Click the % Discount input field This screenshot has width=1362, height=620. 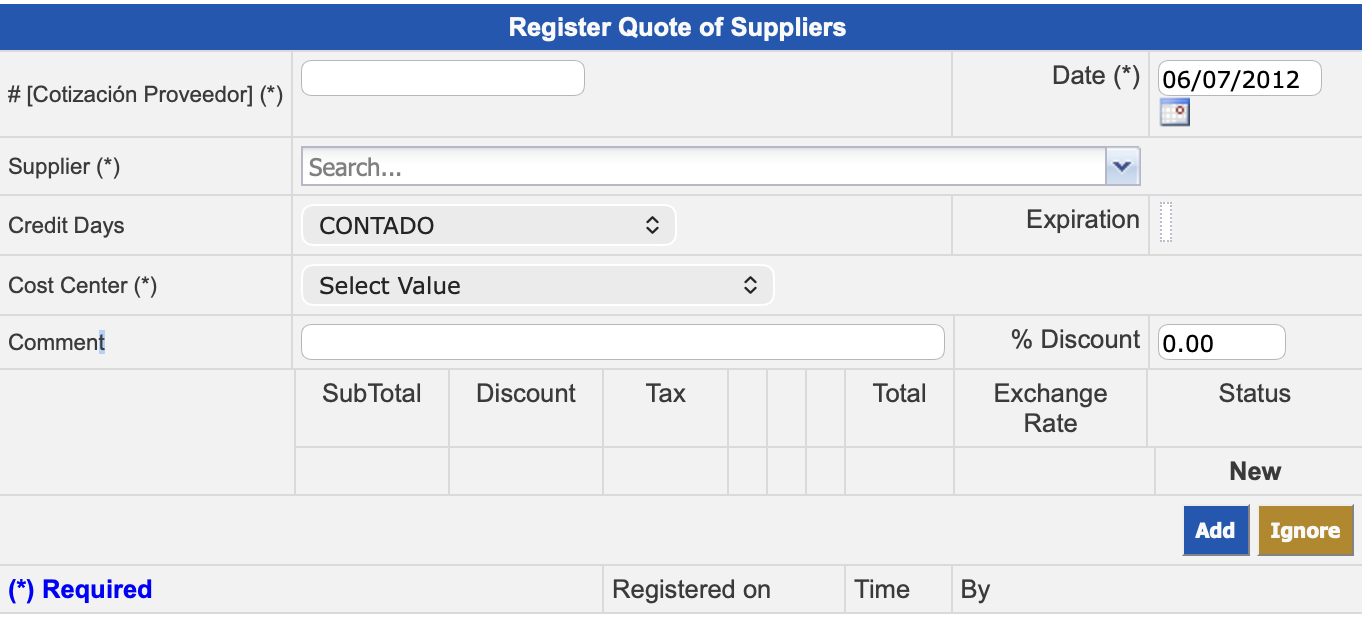click(1220, 343)
